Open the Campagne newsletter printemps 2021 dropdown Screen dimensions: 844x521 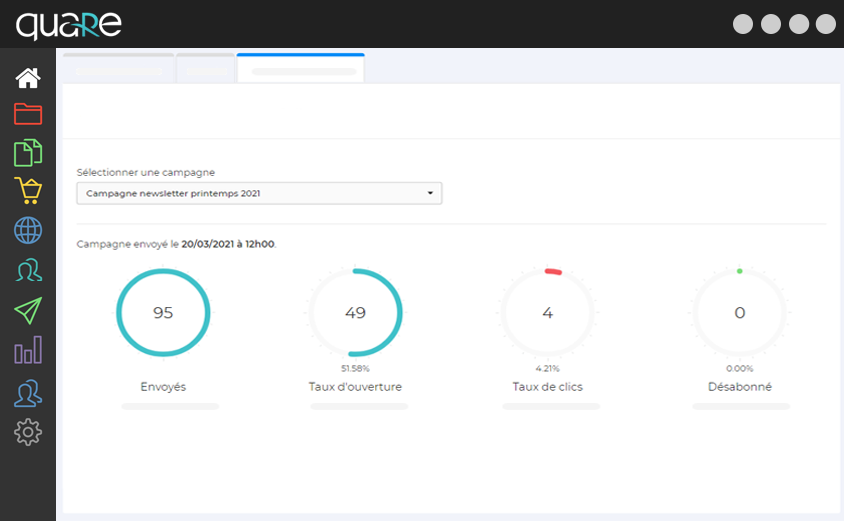pyautogui.click(x=259, y=193)
